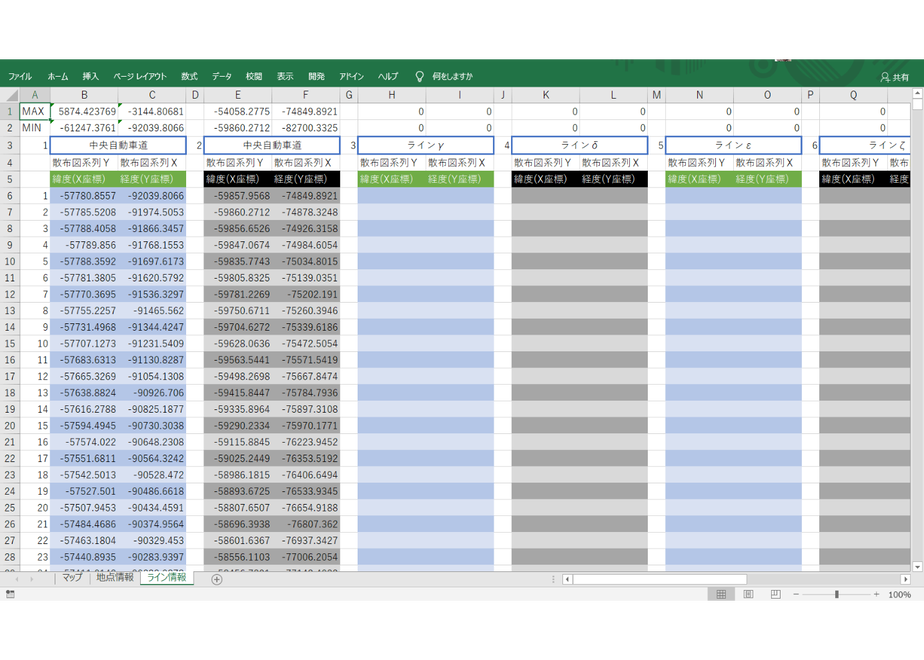Open the ページレイアウト ribbon tab
This screenshot has width=924, height=660.
click(140, 77)
